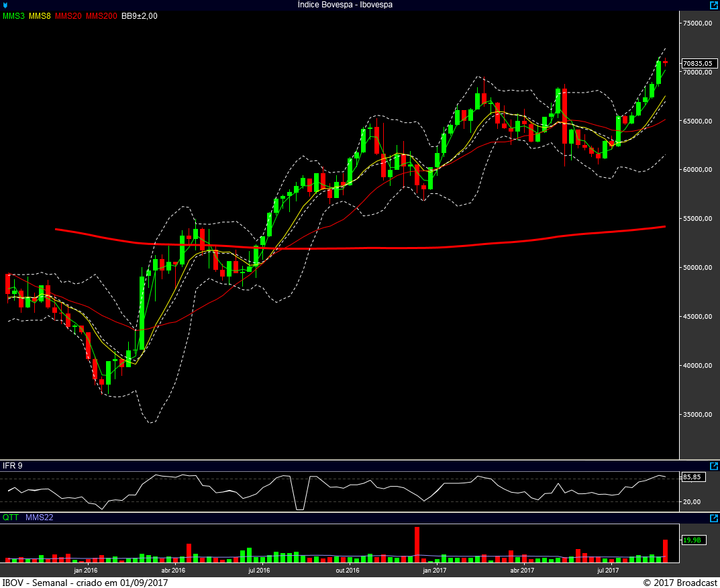The height and width of the screenshot is (588, 720).
Task: Open the IFR 9 indicator title
Action: [x=12, y=466]
